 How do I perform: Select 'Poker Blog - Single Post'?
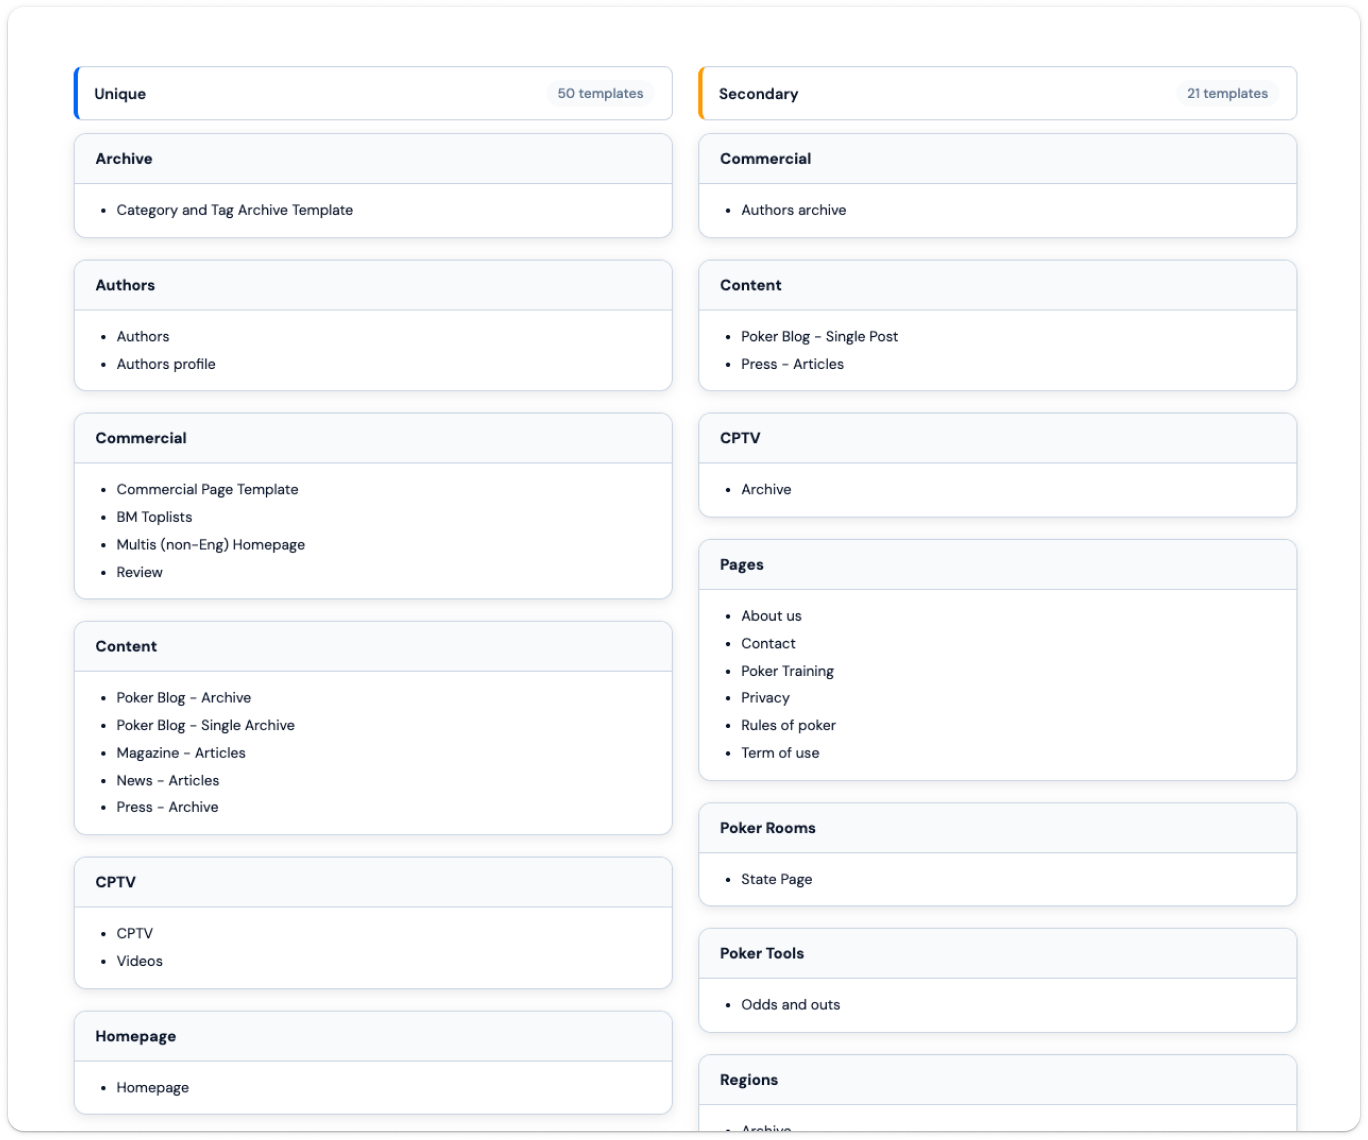pyautogui.click(x=819, y=336)
